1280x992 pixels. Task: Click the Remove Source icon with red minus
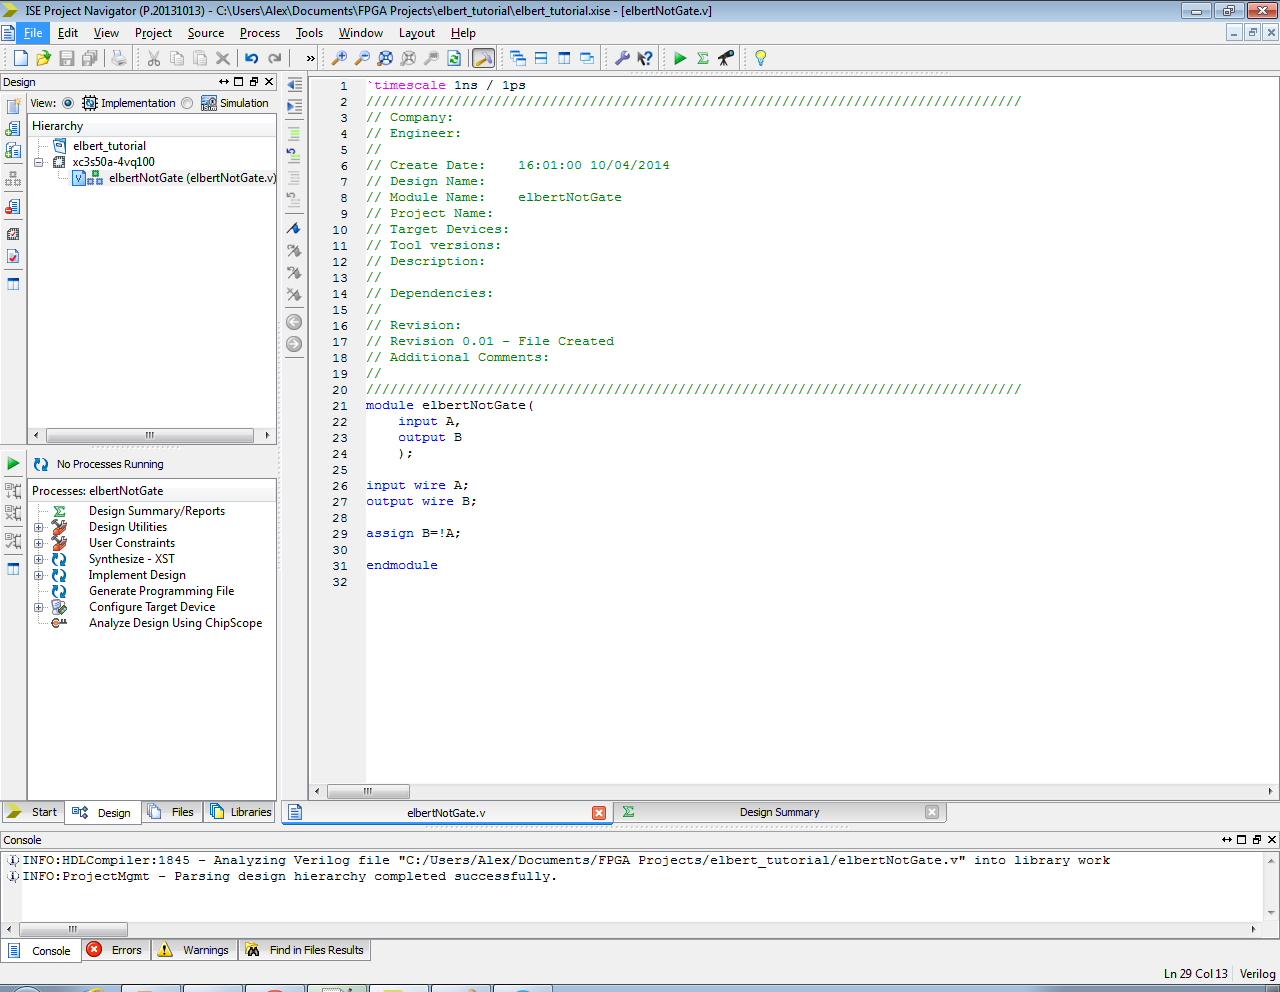(13, 207)
